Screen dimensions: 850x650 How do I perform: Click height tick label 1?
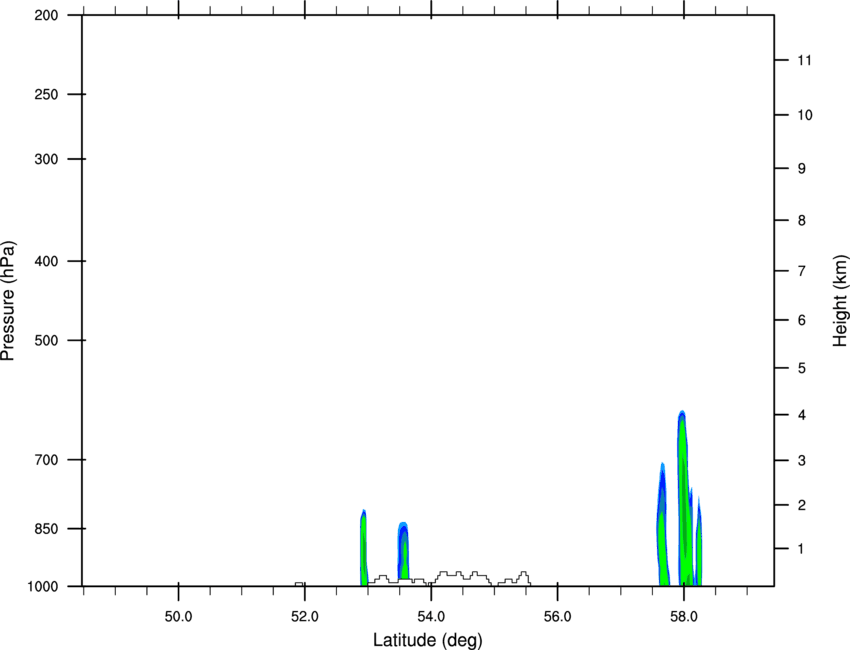coord(801,549)
